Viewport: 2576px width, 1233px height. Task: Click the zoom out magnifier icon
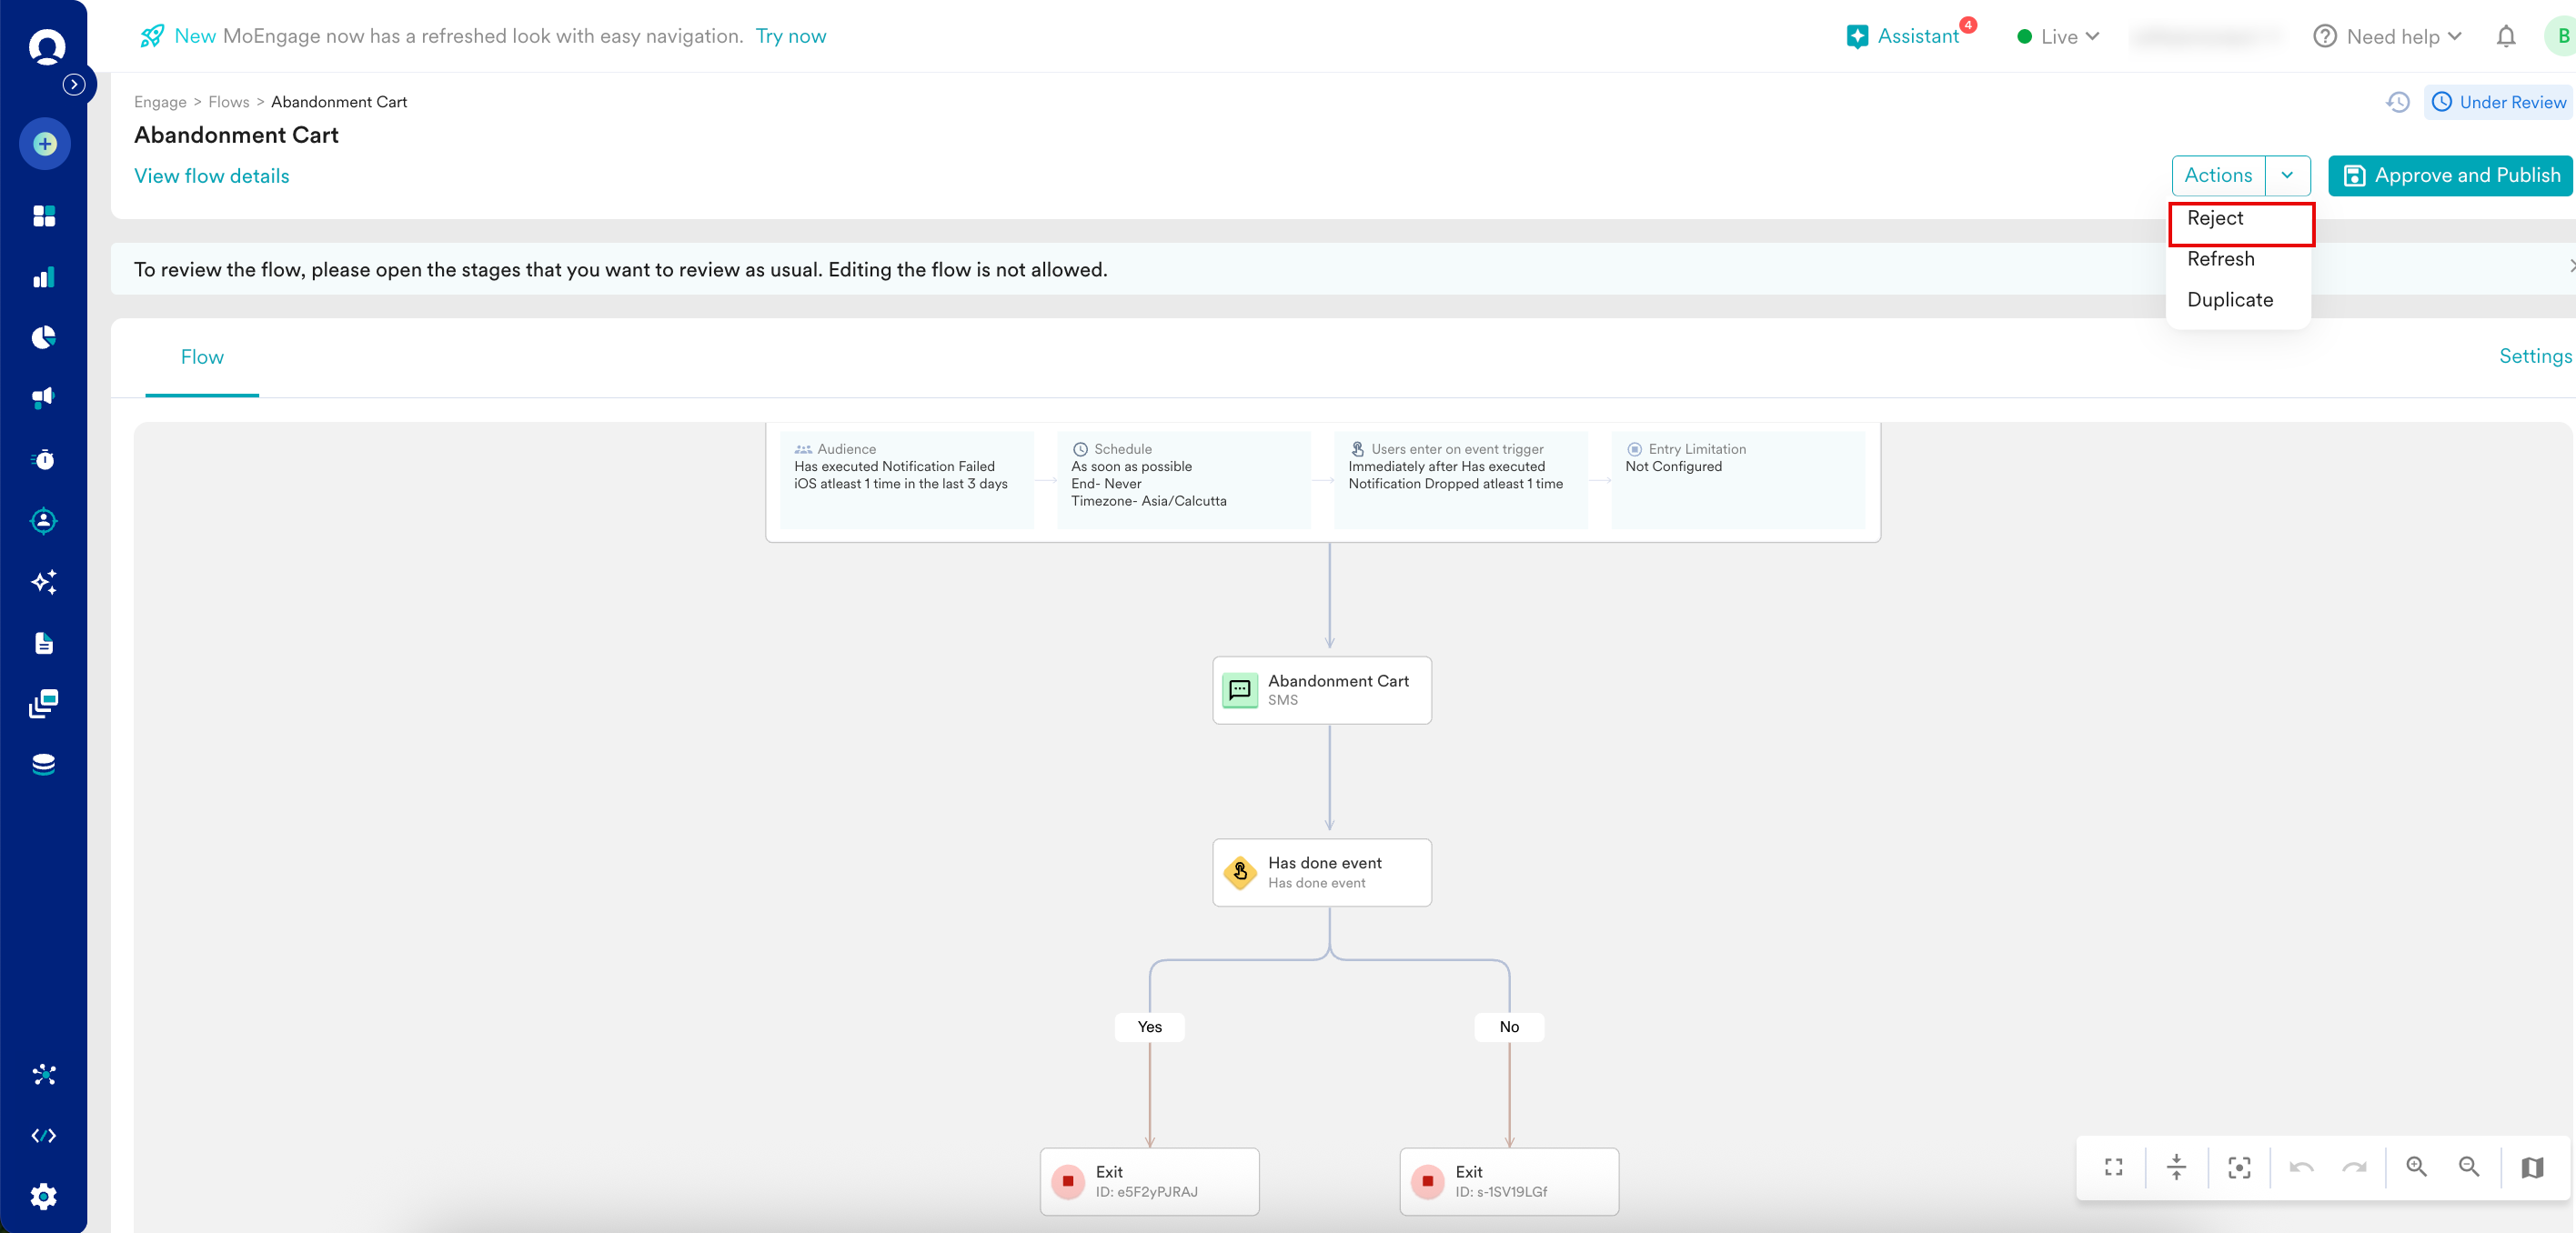coord(2468,1167)
